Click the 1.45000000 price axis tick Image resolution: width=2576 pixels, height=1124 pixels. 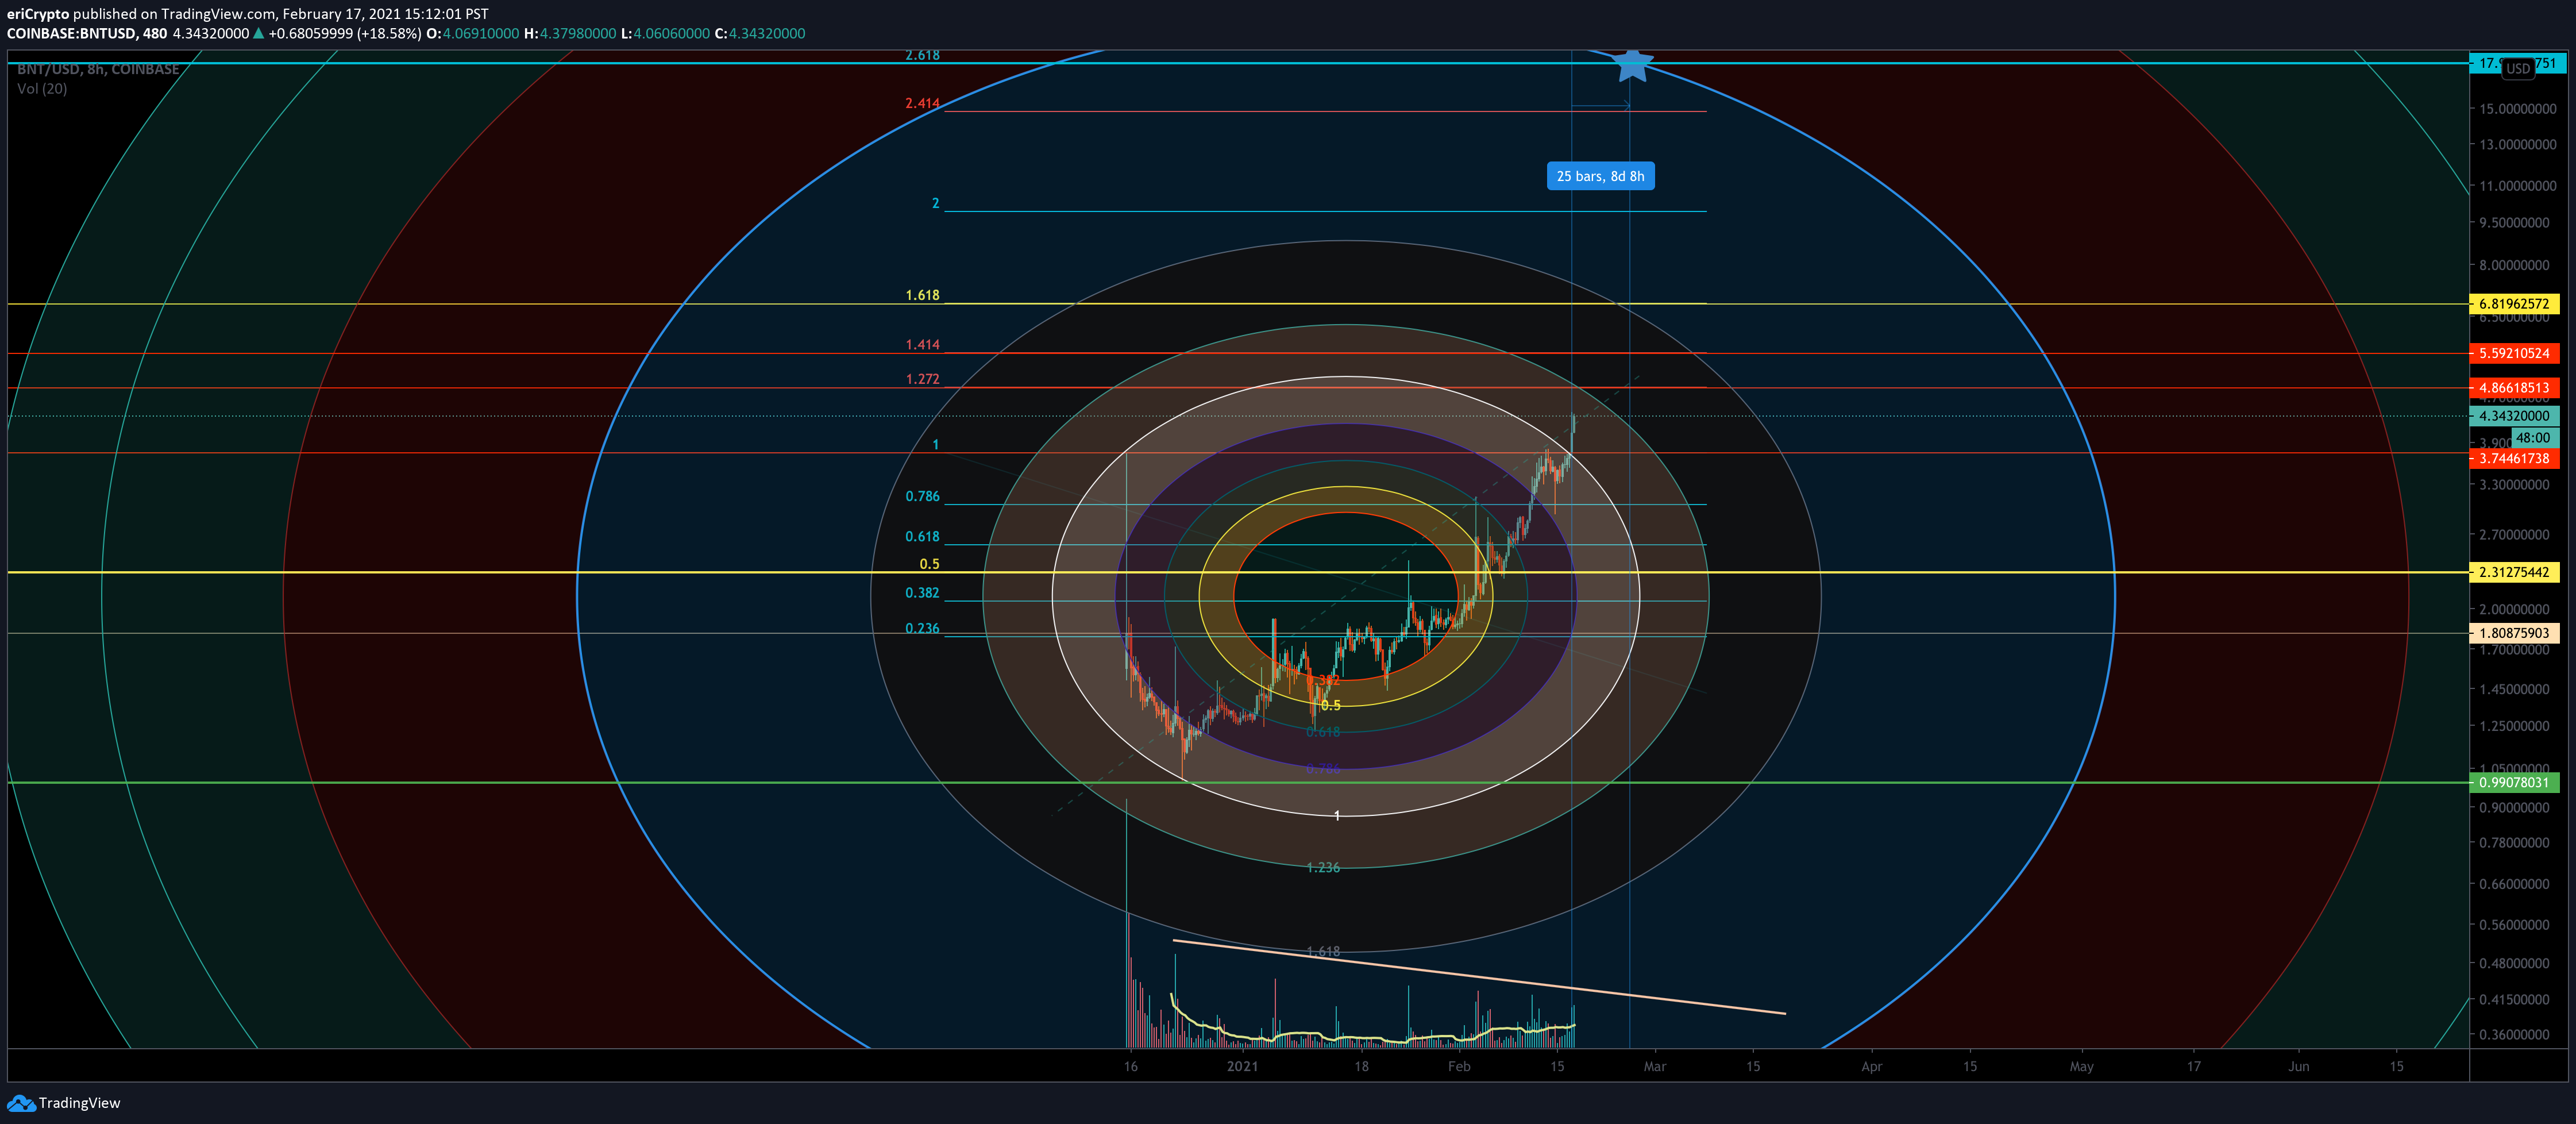(2514, 689)
